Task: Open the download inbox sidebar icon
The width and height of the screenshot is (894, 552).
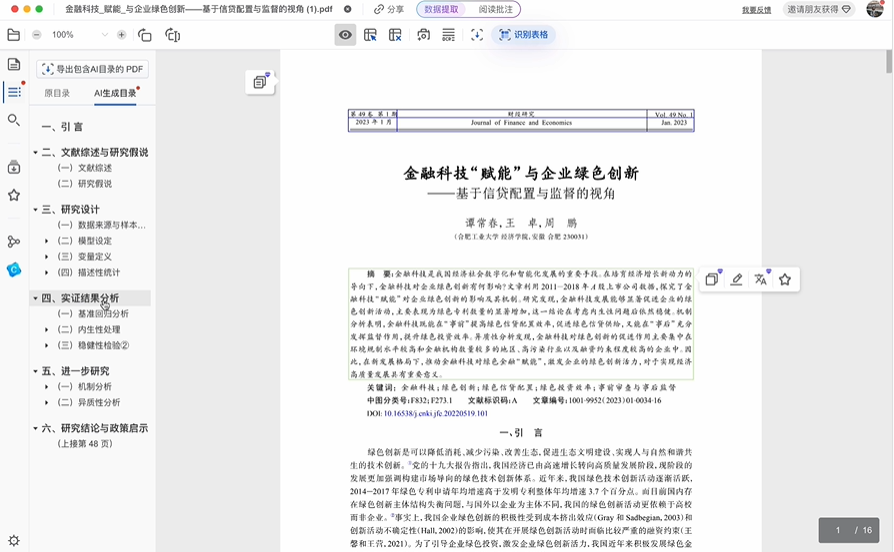Action: pyautogui.click(x=14, y=167)
